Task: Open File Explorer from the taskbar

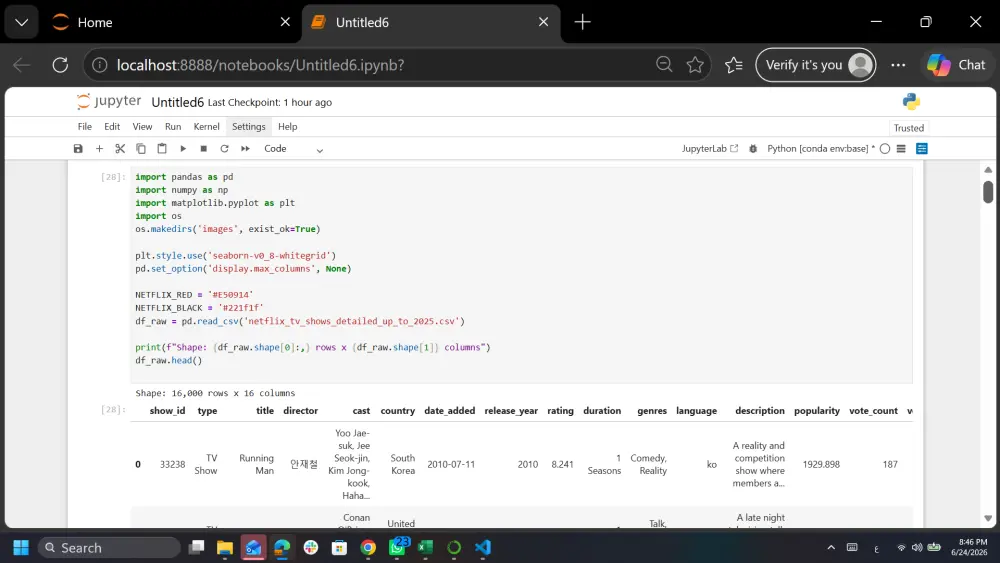Action: [x=224, y=548]
